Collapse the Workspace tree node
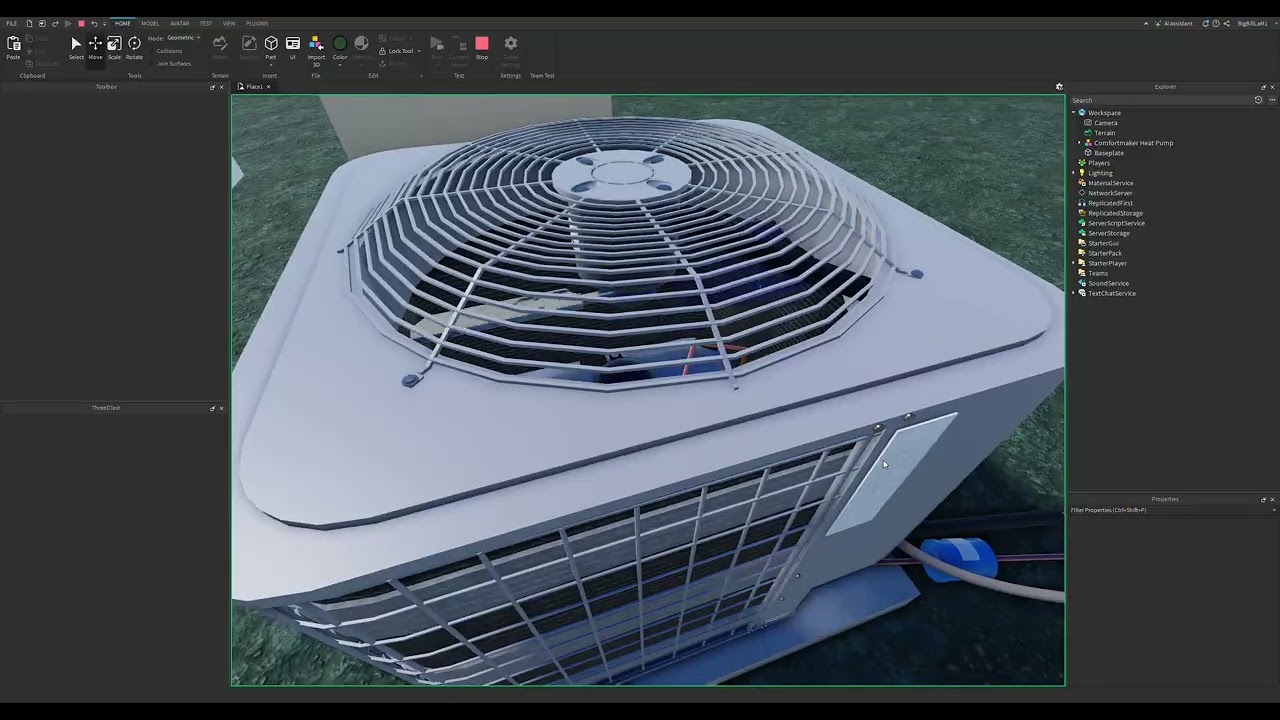 (x=1074, y=113)
